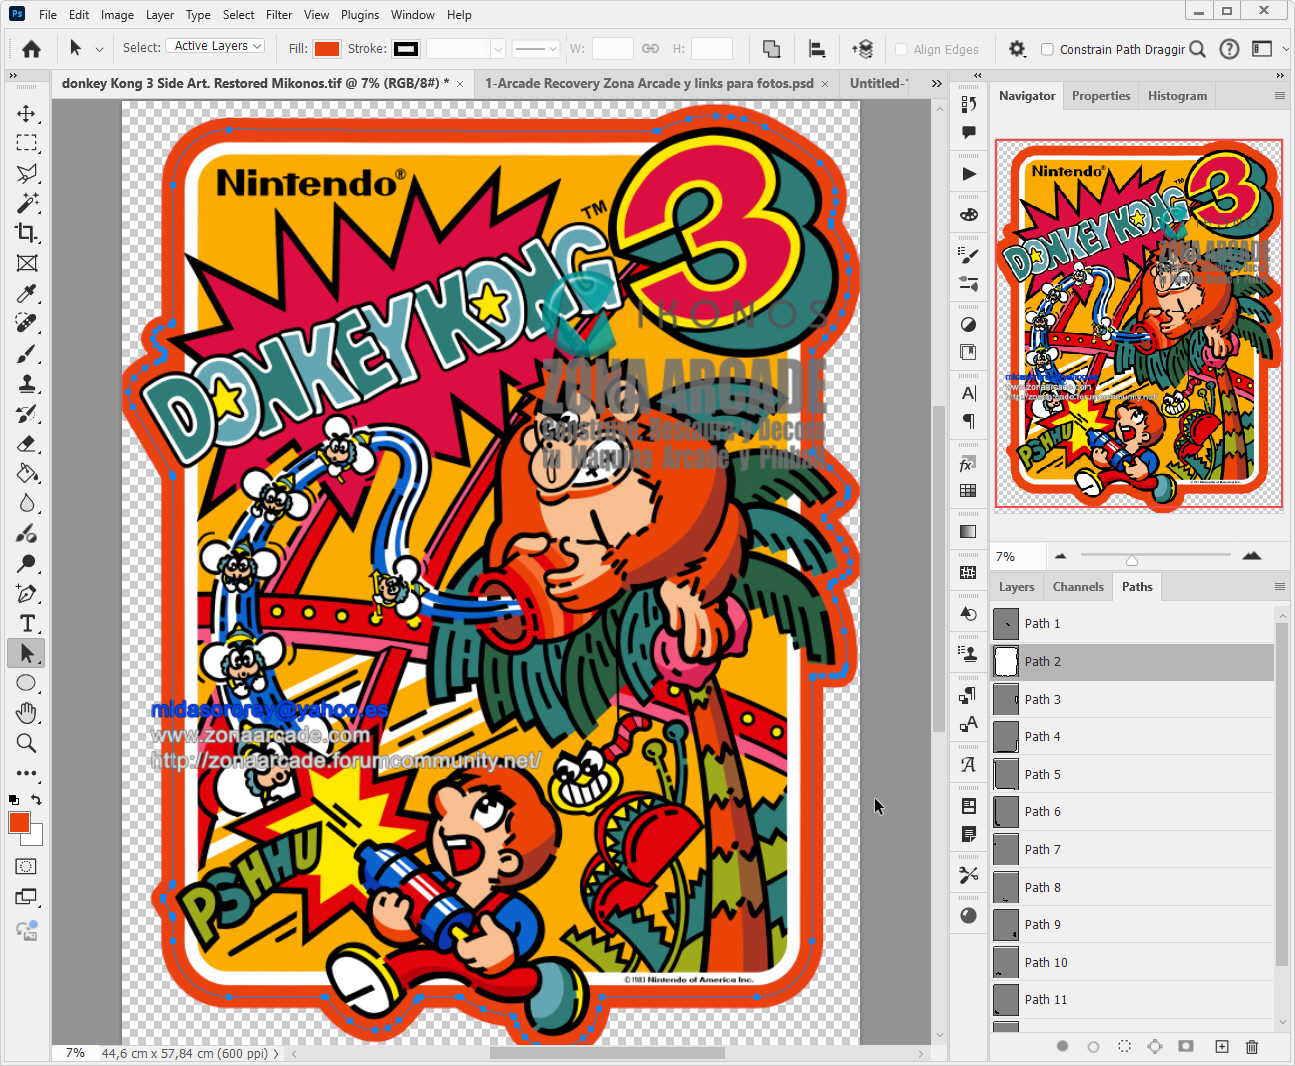1295x1066 pixels.
Task: Delete current path with trash button
Action: tap(1252, 1046)
